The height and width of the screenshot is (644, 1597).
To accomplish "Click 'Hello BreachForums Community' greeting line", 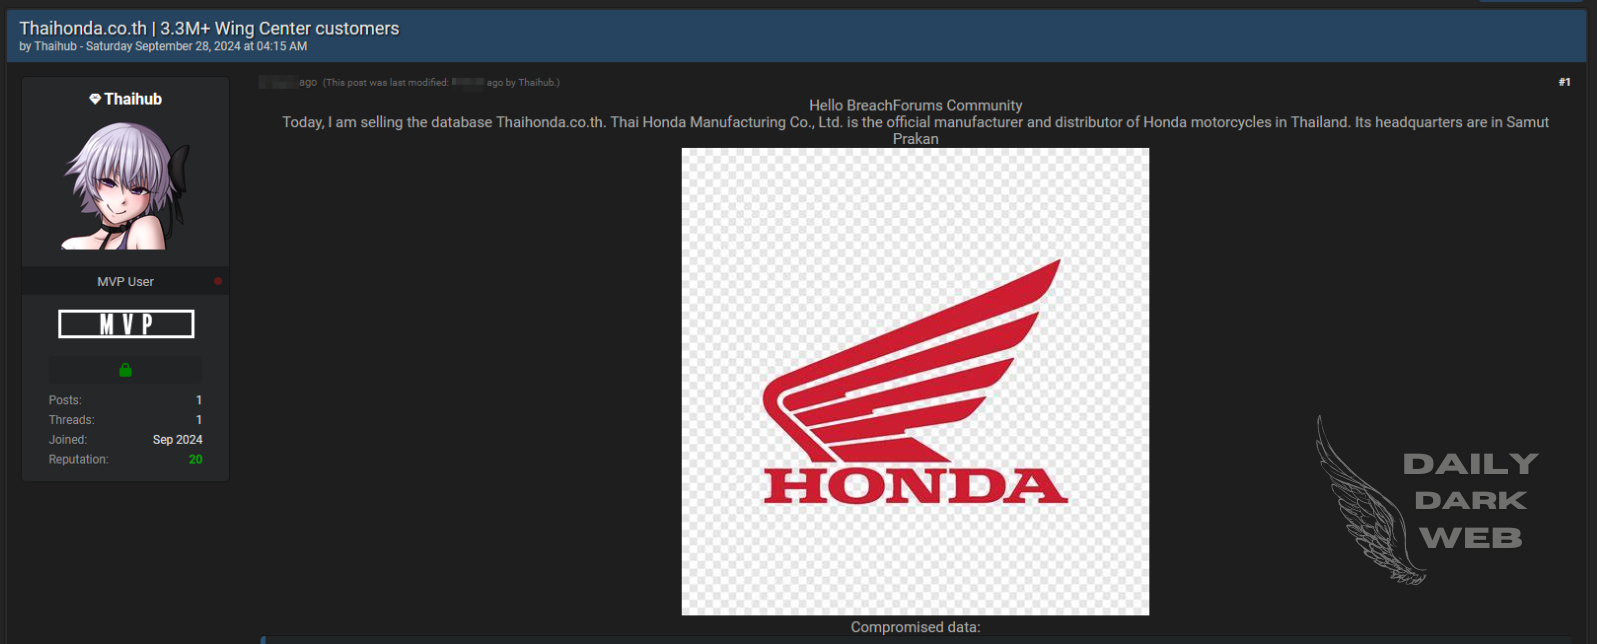I will 915,105.
